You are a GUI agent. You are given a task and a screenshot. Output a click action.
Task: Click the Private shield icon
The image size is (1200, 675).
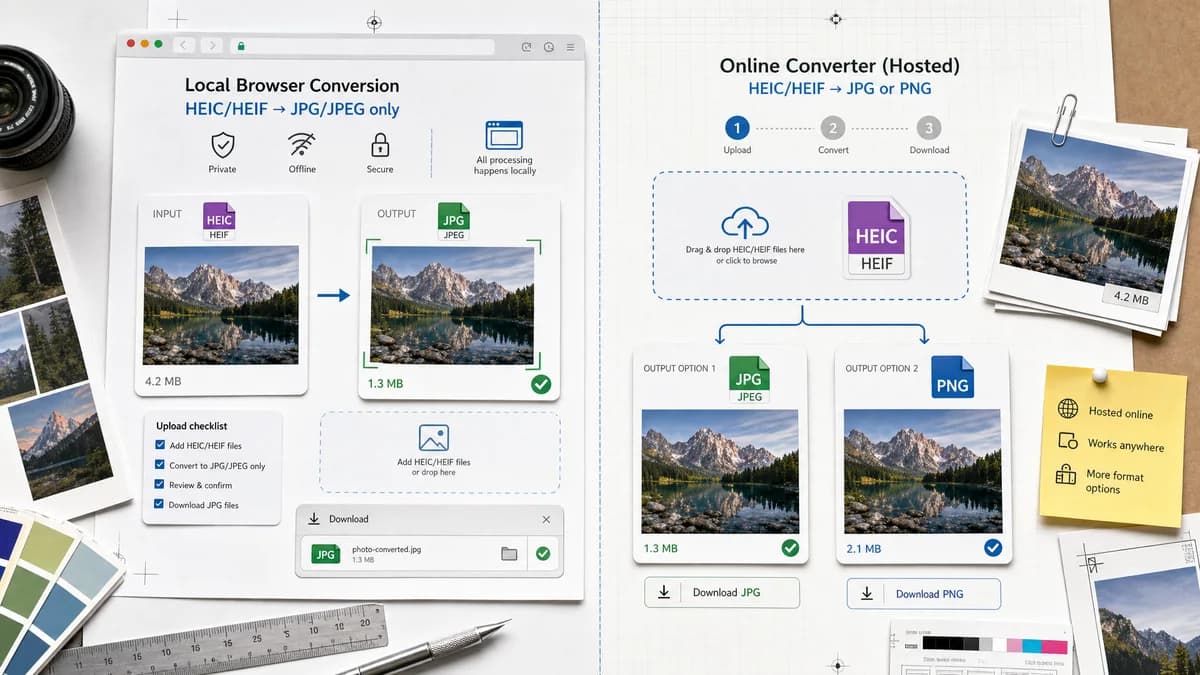pyautogui.click(x=223, y=146)
